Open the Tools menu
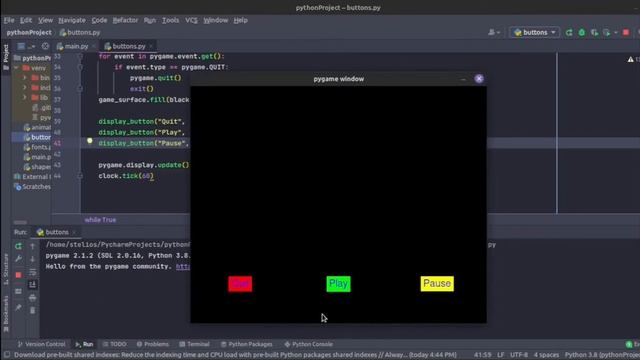 coord(170,20)
